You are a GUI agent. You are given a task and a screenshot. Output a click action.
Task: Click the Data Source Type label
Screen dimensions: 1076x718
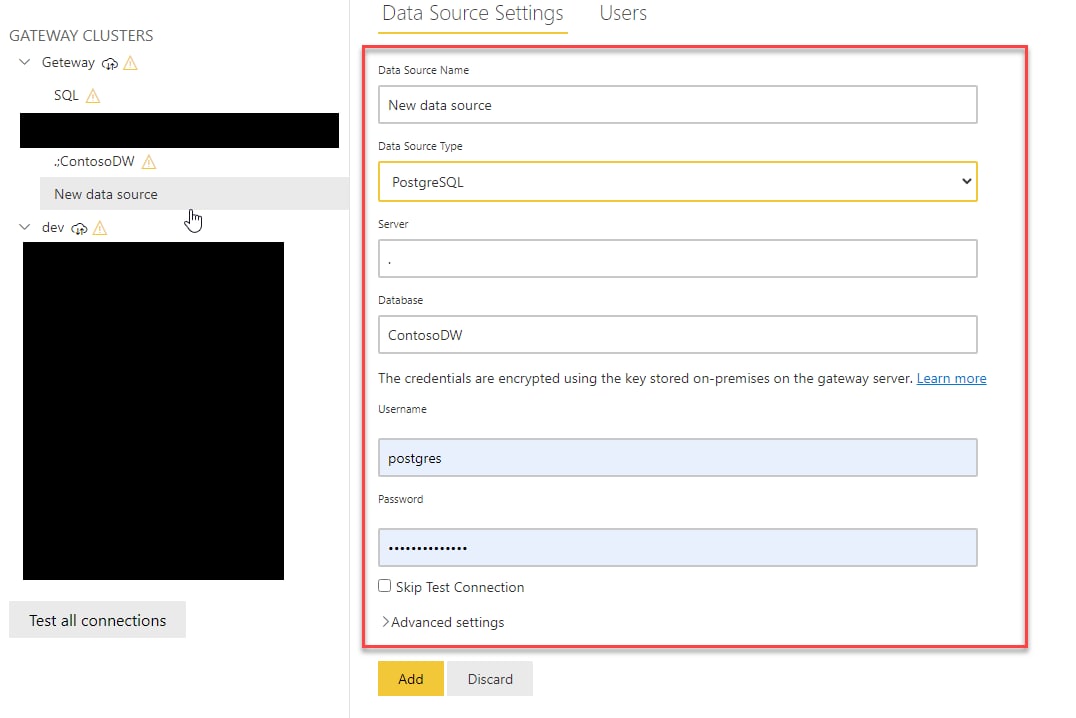click(x=420, y=146)
